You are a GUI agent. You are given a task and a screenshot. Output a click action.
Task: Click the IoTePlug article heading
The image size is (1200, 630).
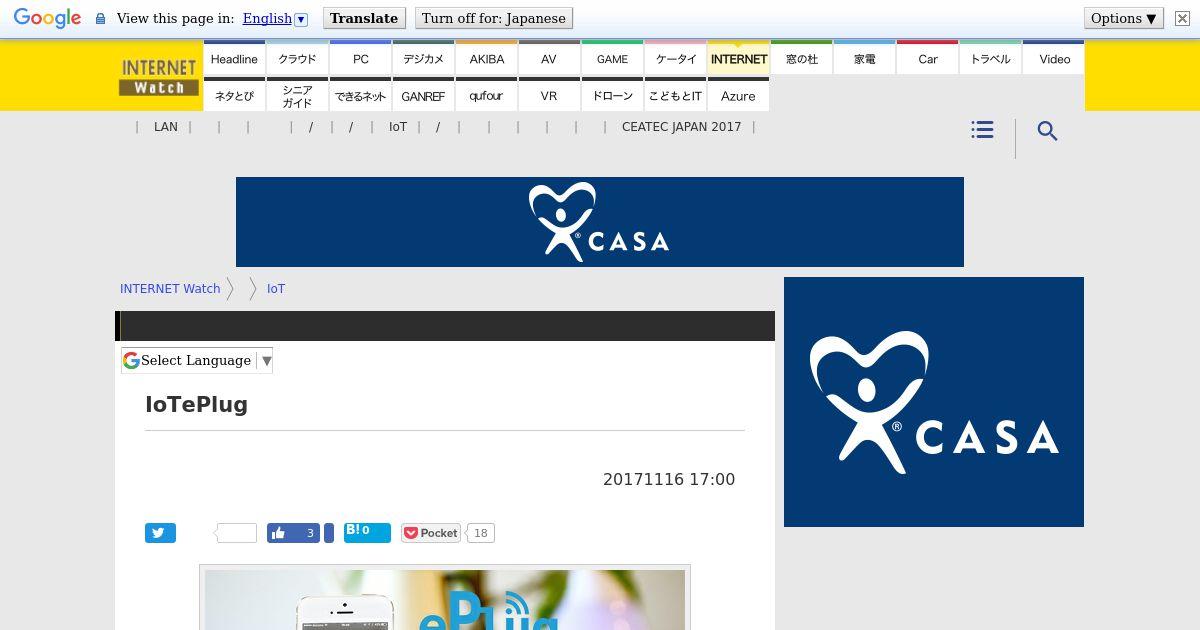pos(197,404)
